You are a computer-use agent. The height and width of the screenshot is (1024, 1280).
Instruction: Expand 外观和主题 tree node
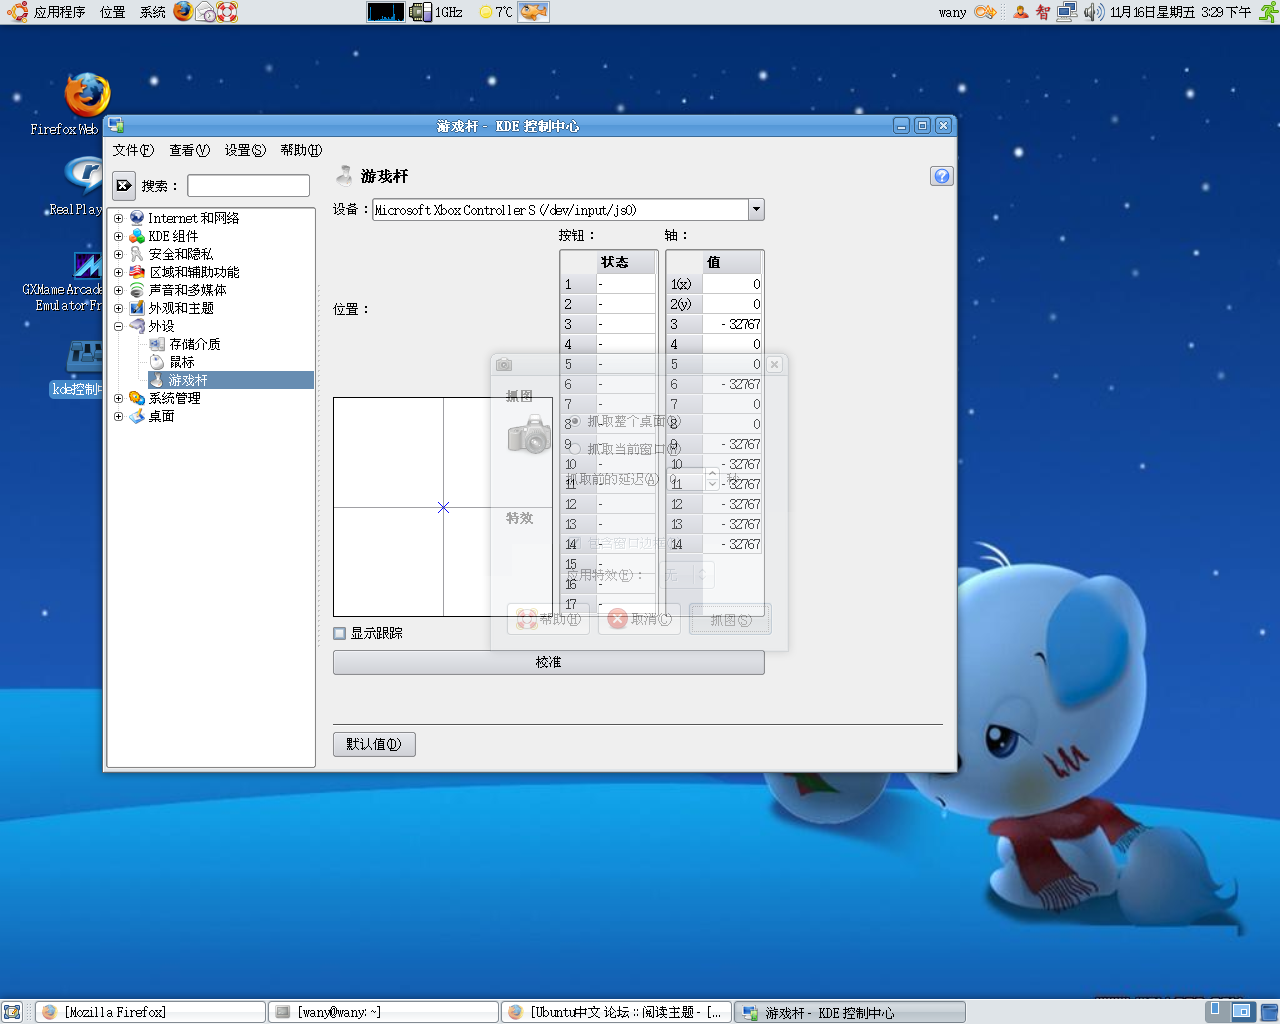tap(118, 308)
